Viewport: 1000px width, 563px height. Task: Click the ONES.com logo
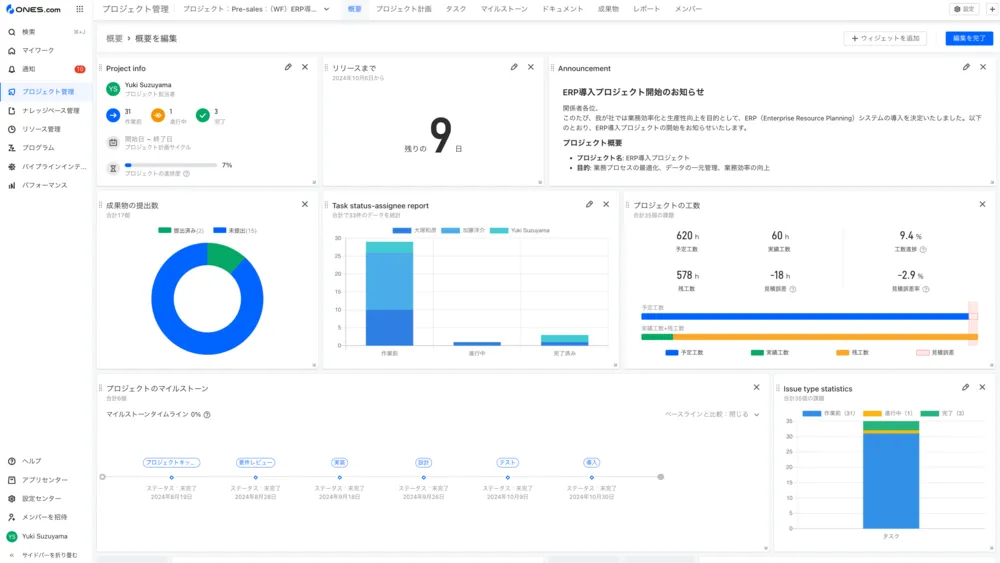pos(33,9)
